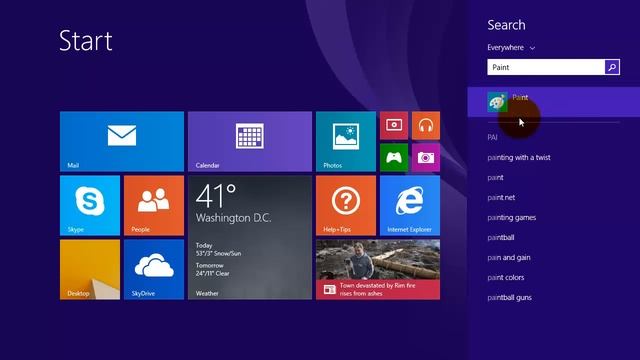The height and width of the screenshot is (360, 640).
Task: Select the paint net suggestion
Action: pos(501,198)
